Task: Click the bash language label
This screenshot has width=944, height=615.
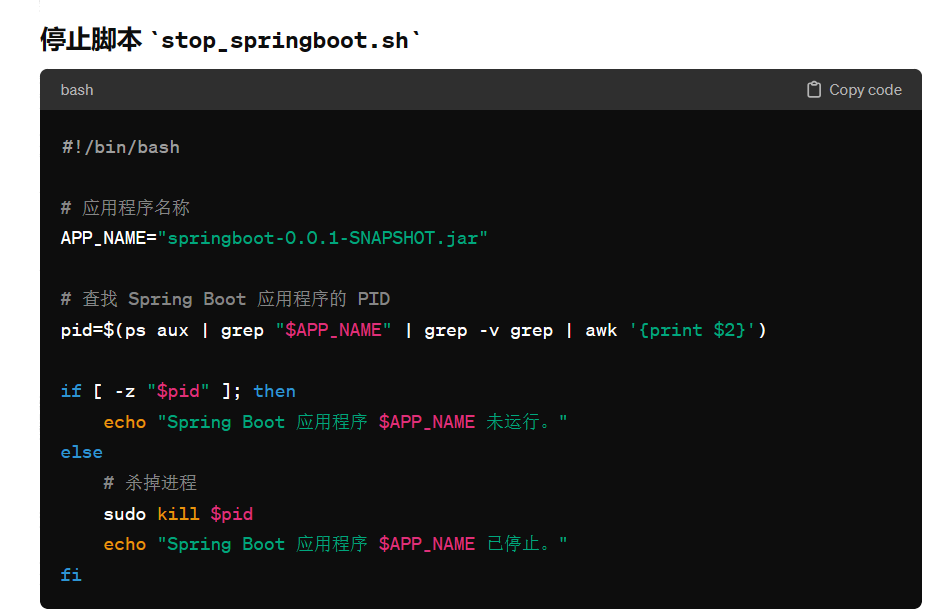Action: (x=77, y=90)
